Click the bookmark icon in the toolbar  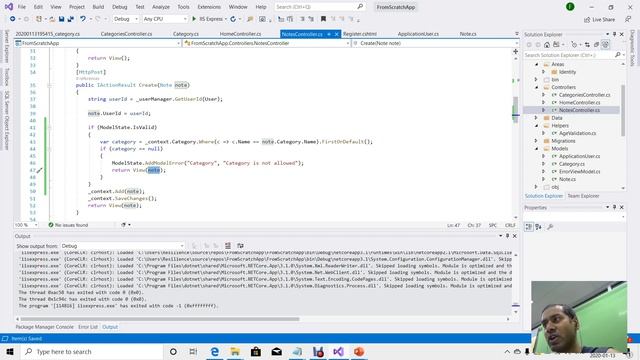click(323, 19)
